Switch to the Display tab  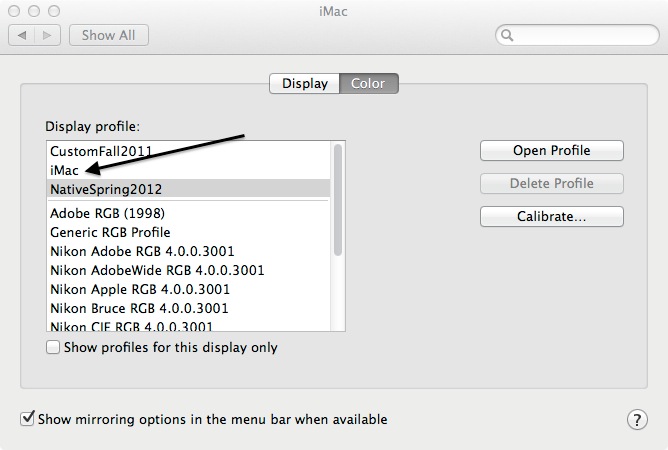(x=305, y=83)
